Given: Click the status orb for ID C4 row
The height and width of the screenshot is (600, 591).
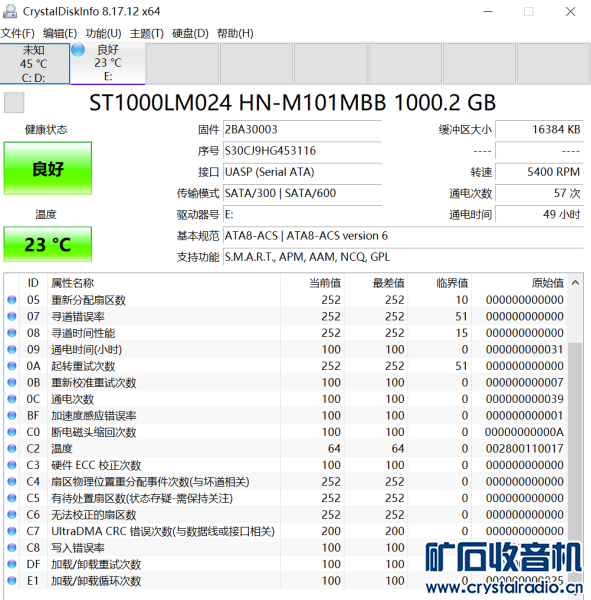Looking at the screenshot, I should point(12,481).
